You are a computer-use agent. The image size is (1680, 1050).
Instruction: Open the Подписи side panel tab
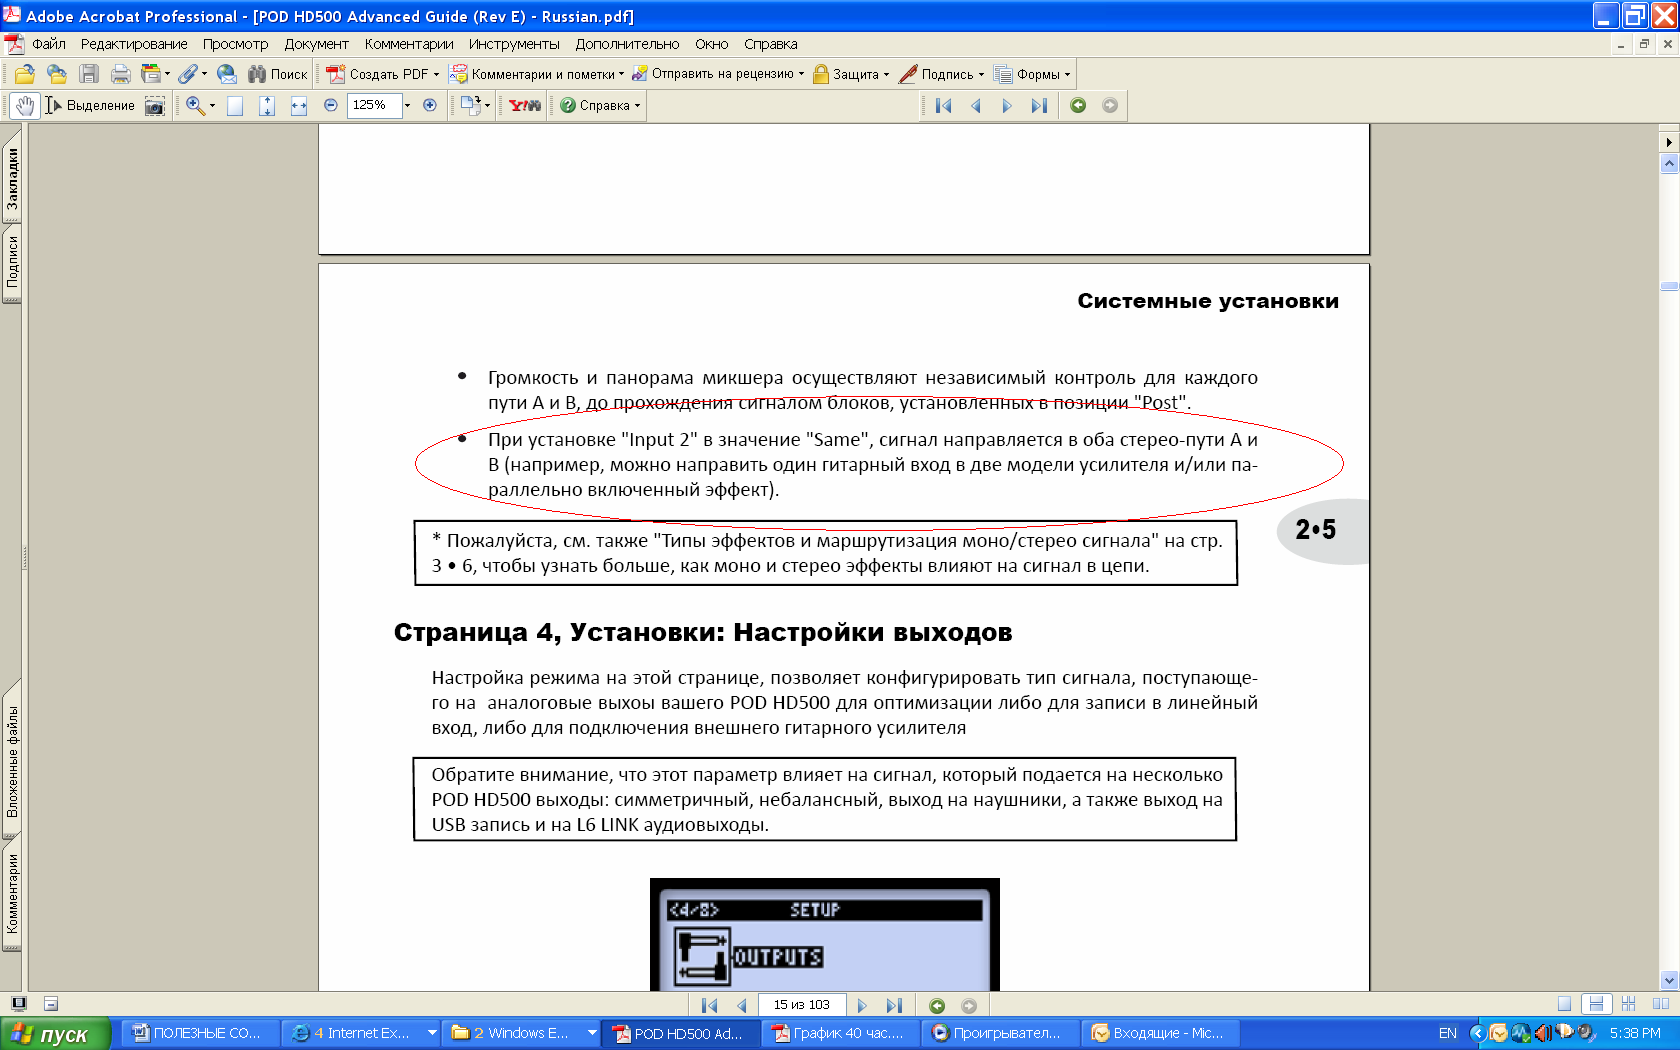tap(12, 262)
